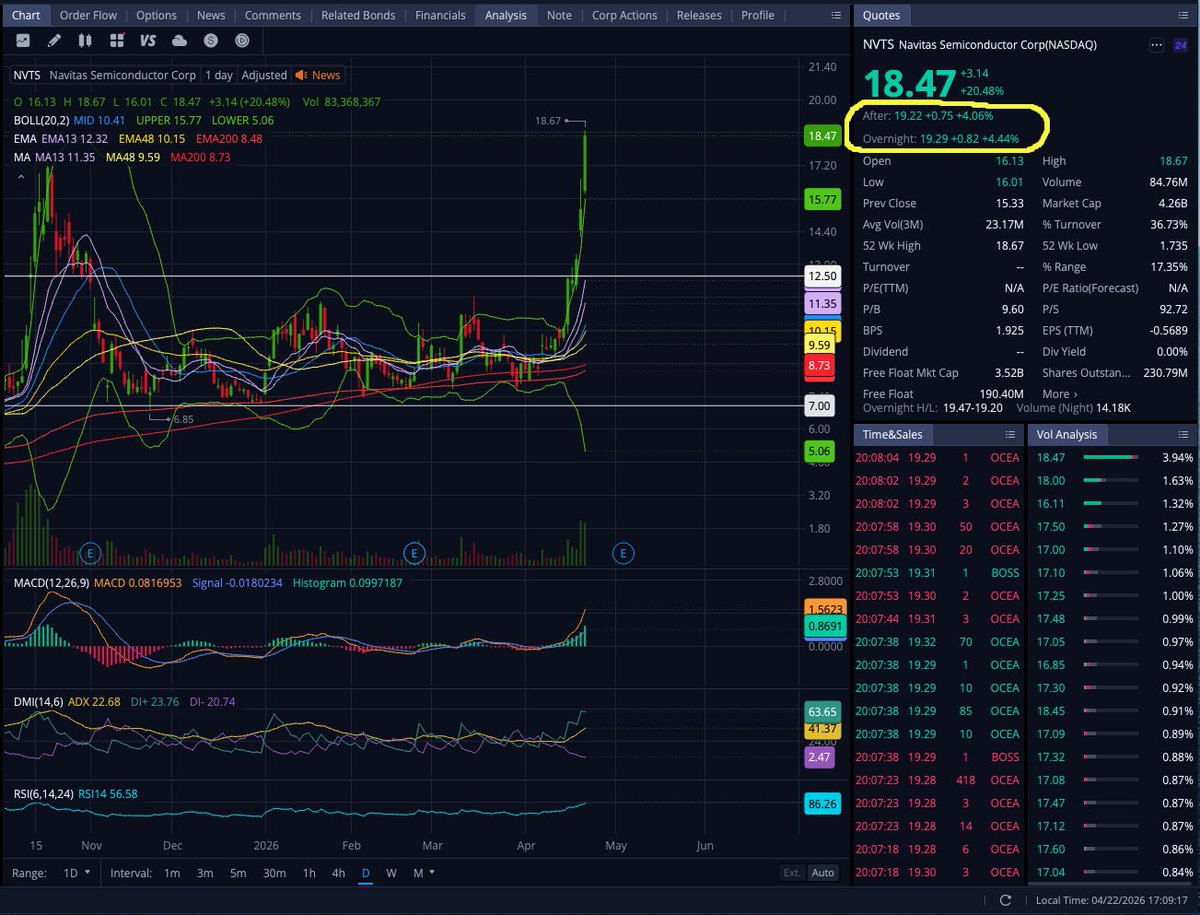Open the Related Bonds tab
This screenshot has width=1200, height=915.
click(358, 15)
